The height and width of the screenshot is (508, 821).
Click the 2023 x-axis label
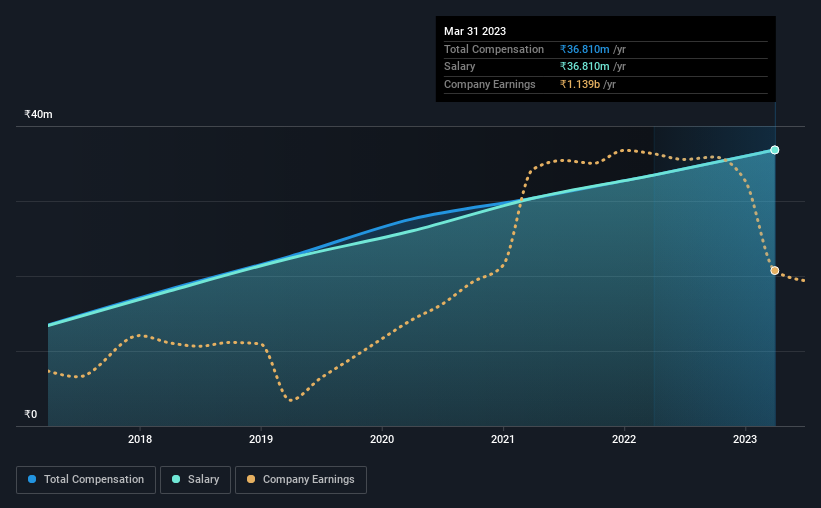(x=745, y=439)
